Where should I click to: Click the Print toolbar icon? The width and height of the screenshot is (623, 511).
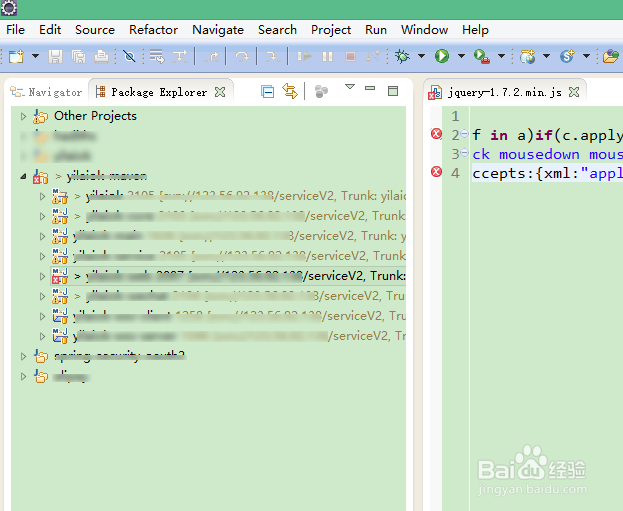101,56
